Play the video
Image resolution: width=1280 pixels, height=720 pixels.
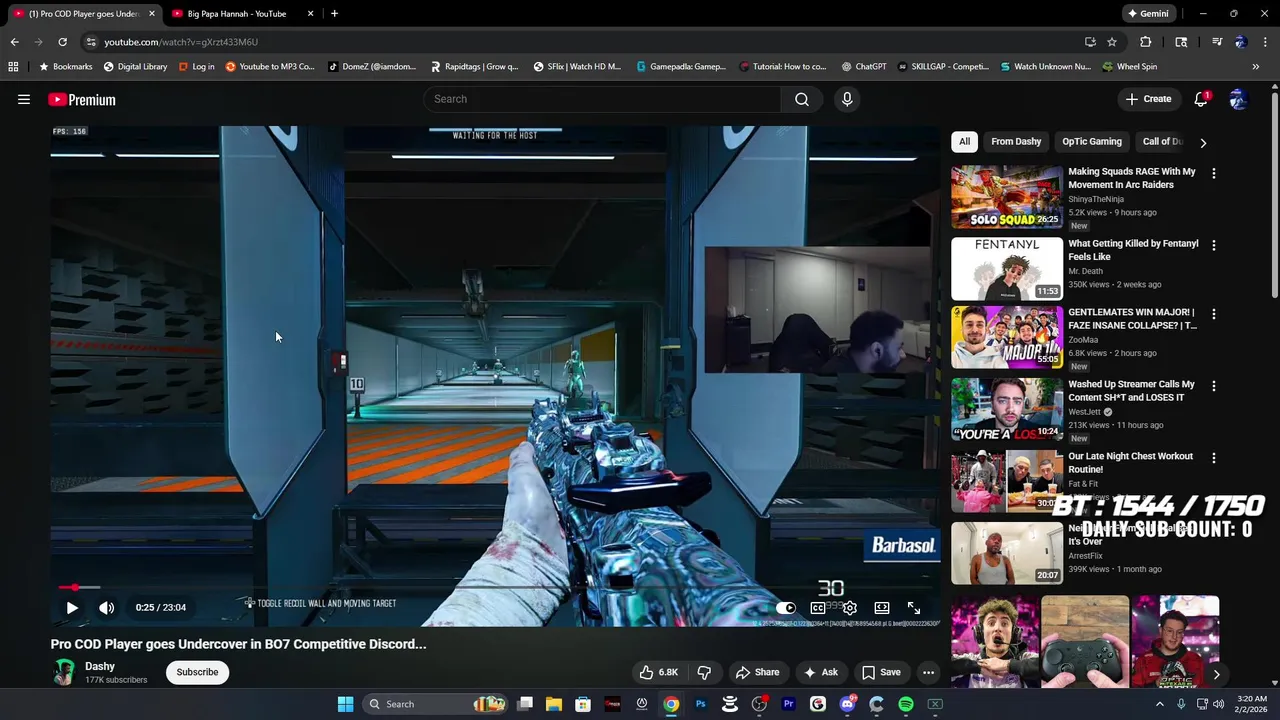72,607
